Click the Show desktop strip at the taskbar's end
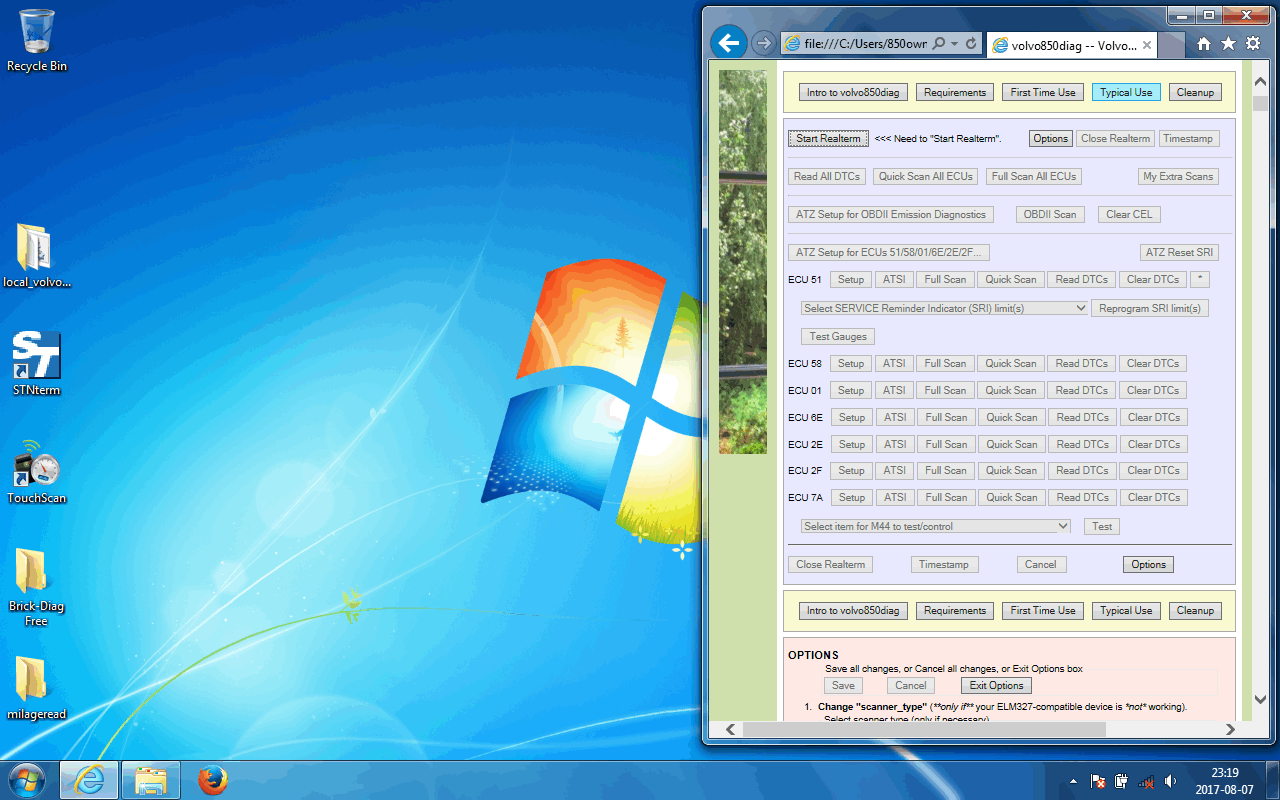 (1272, 781)
